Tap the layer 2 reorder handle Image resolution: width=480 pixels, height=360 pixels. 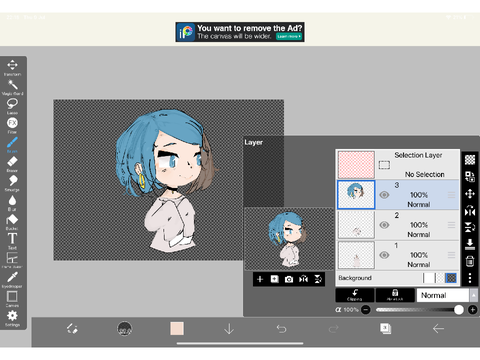pyautogui.click(x=451, y=225)
